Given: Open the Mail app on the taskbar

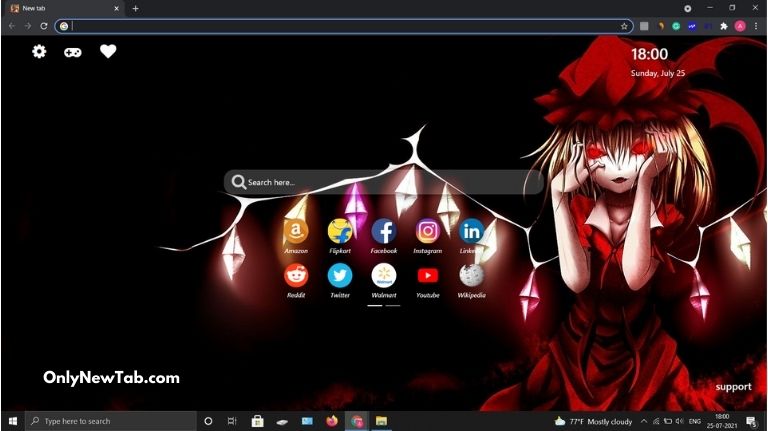Looking at the screenshot, I should click(307, 421).
